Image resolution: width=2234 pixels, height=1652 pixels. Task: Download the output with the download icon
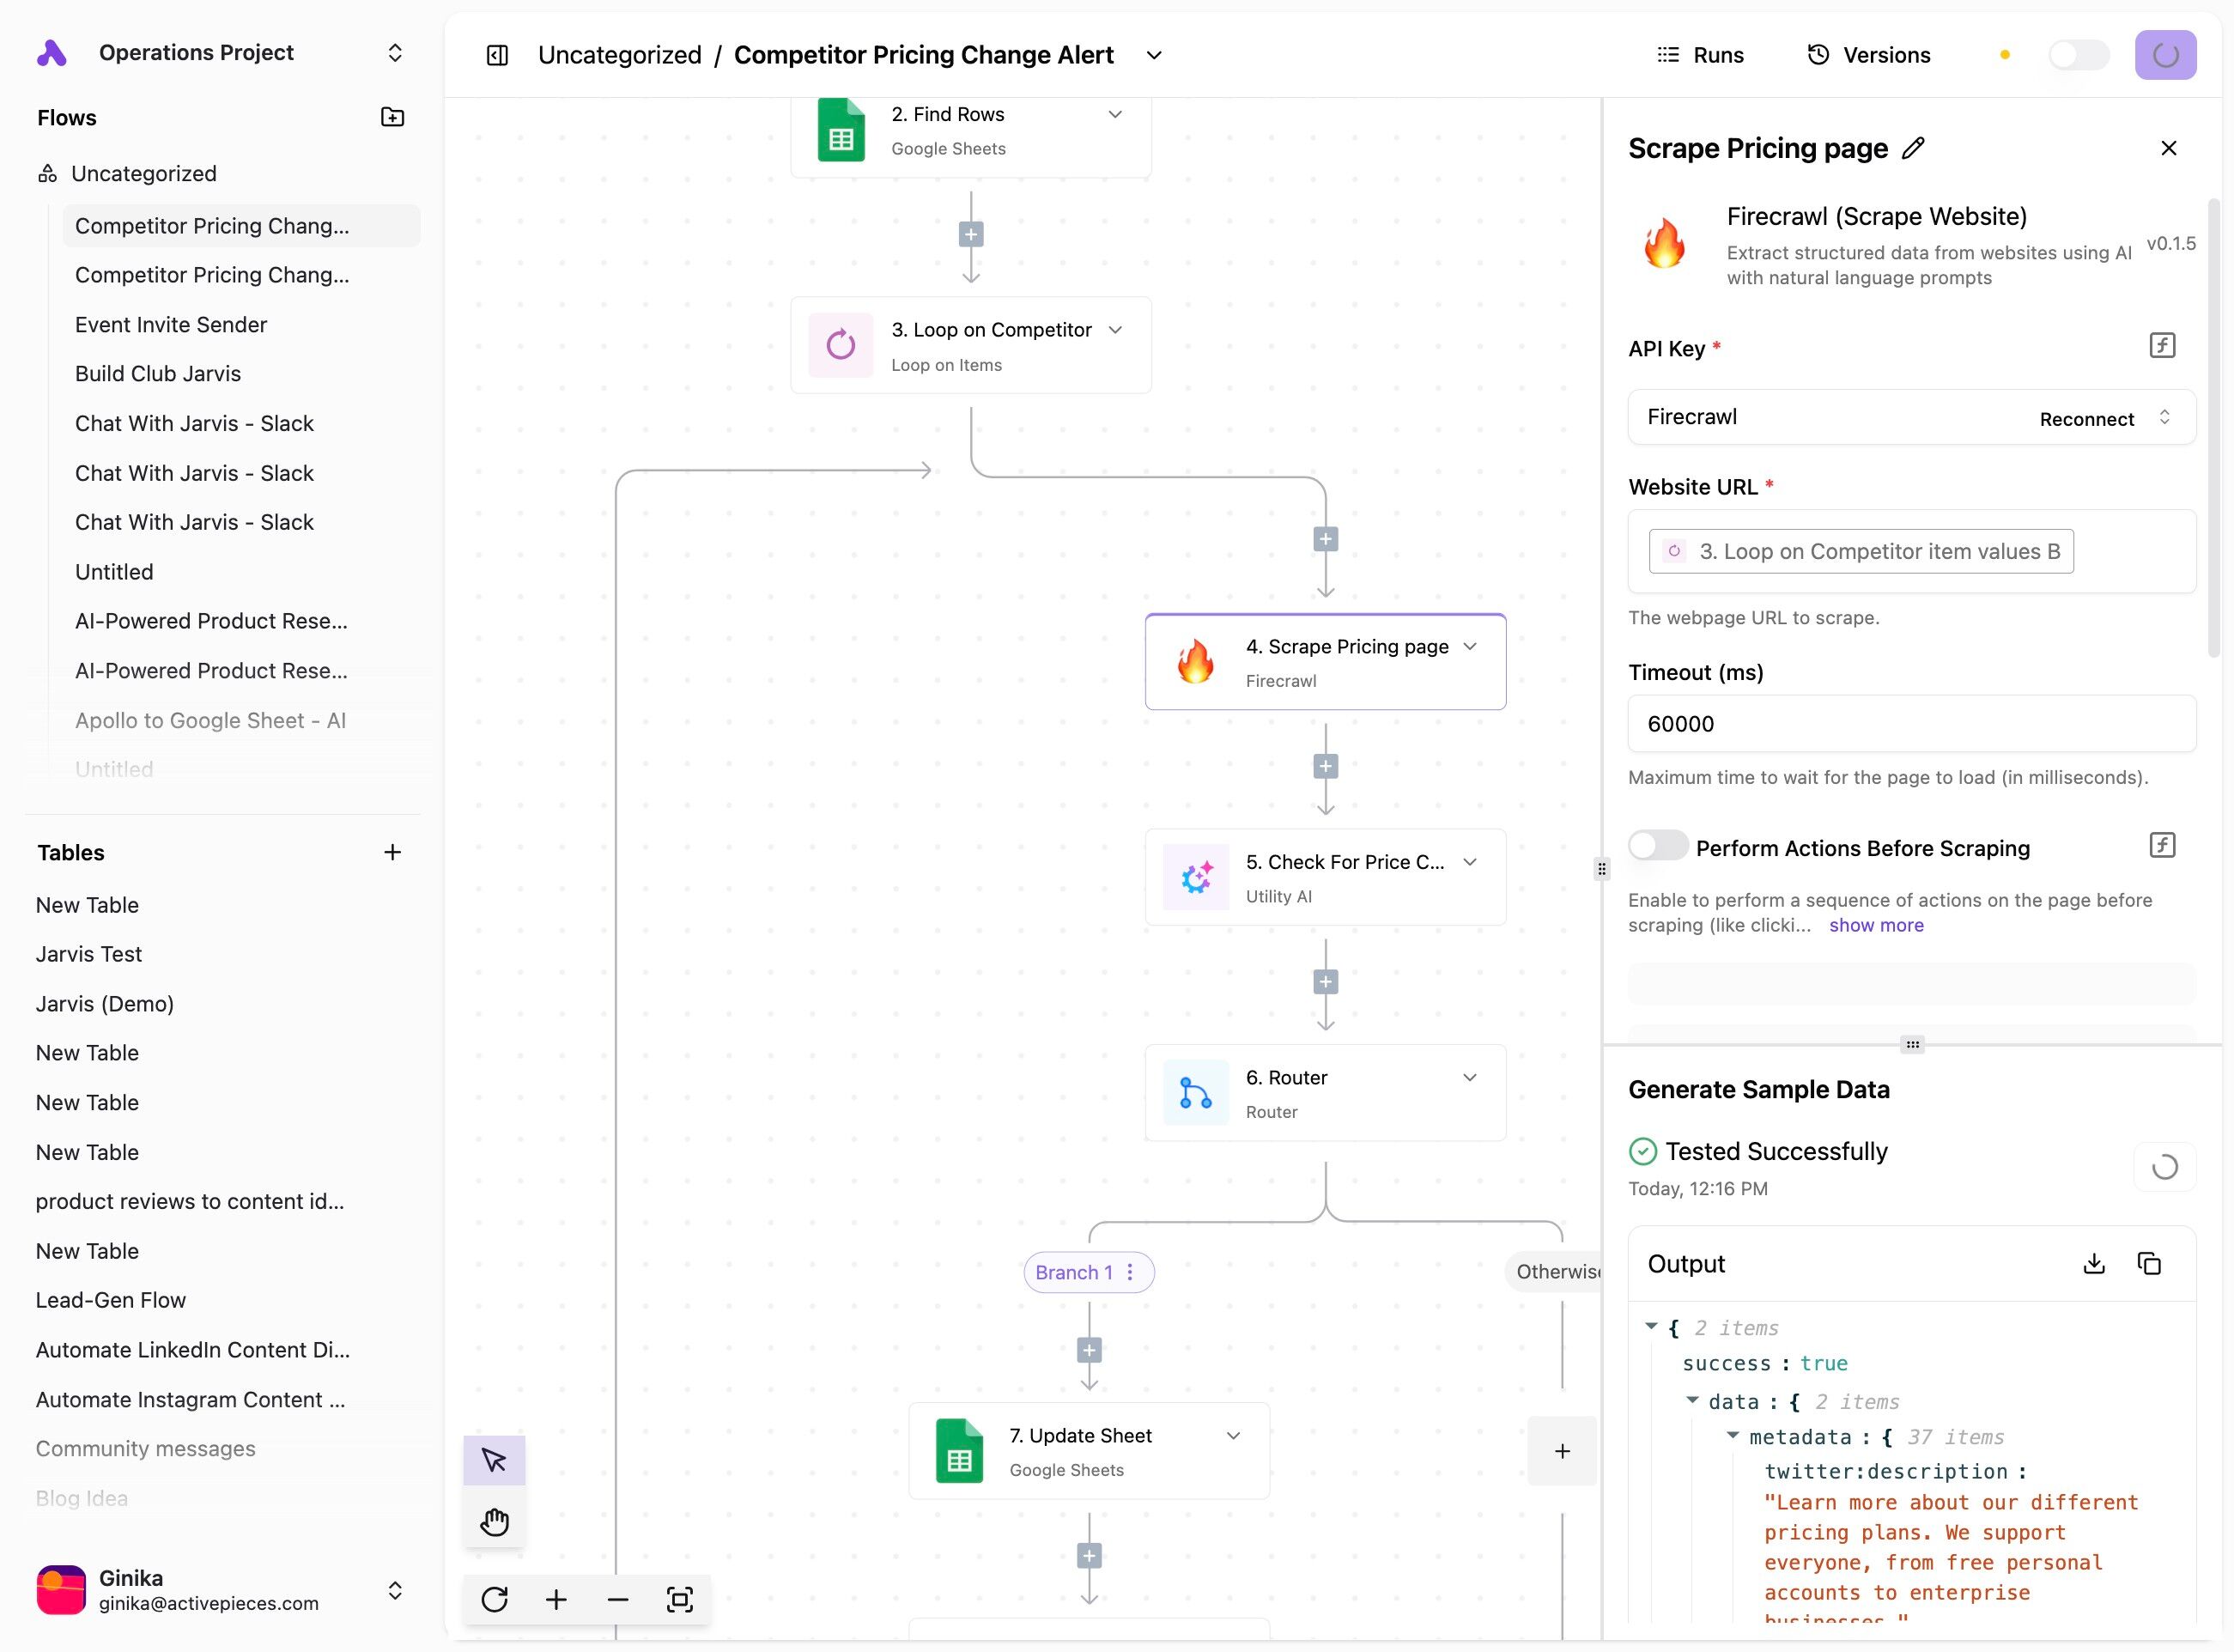pyautogui.click(x=2093, y=1264)
